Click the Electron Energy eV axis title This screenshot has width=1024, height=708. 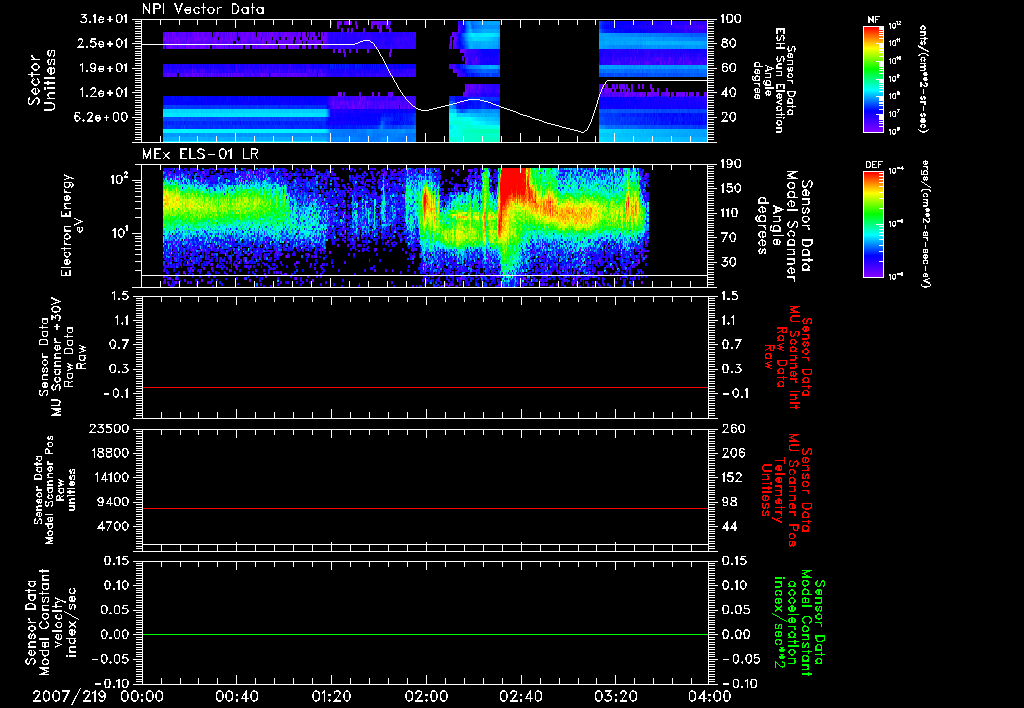pos(74,225)
